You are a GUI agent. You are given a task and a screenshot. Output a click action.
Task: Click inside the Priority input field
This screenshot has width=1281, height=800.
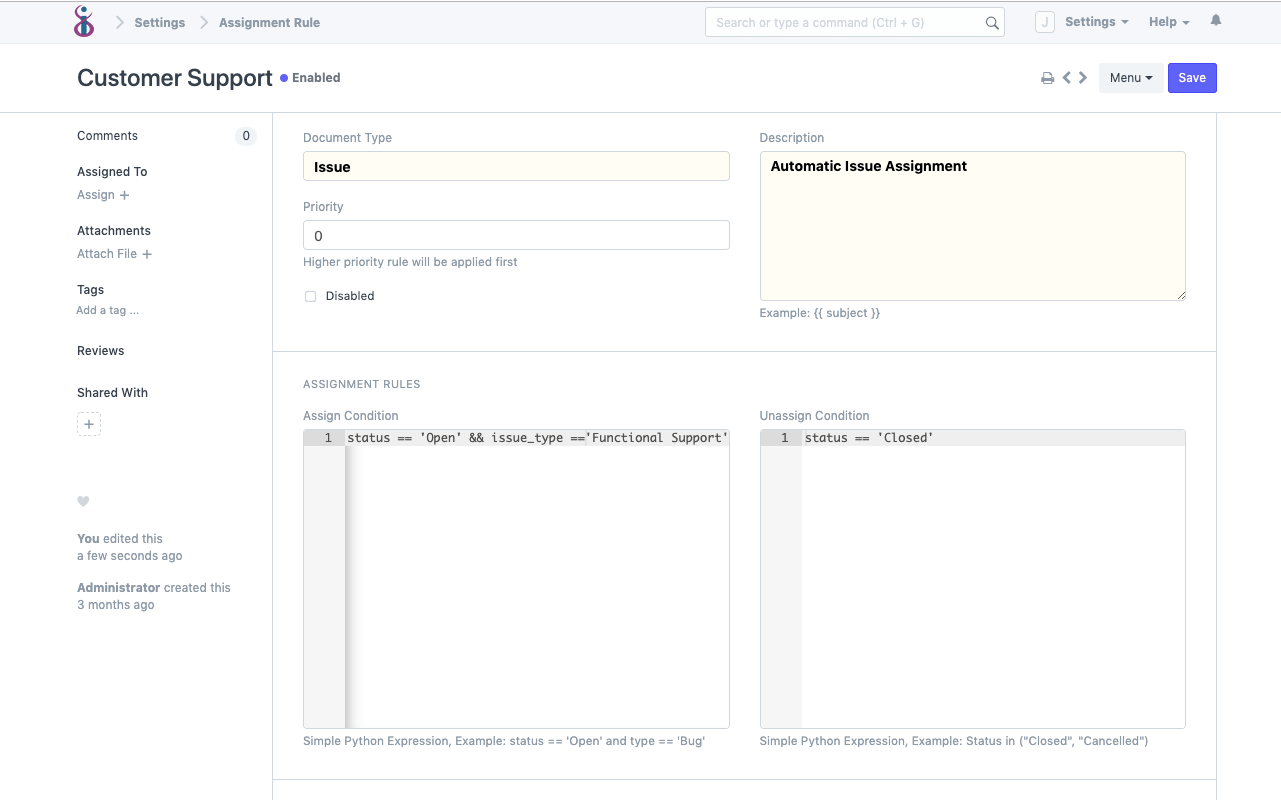516,235
